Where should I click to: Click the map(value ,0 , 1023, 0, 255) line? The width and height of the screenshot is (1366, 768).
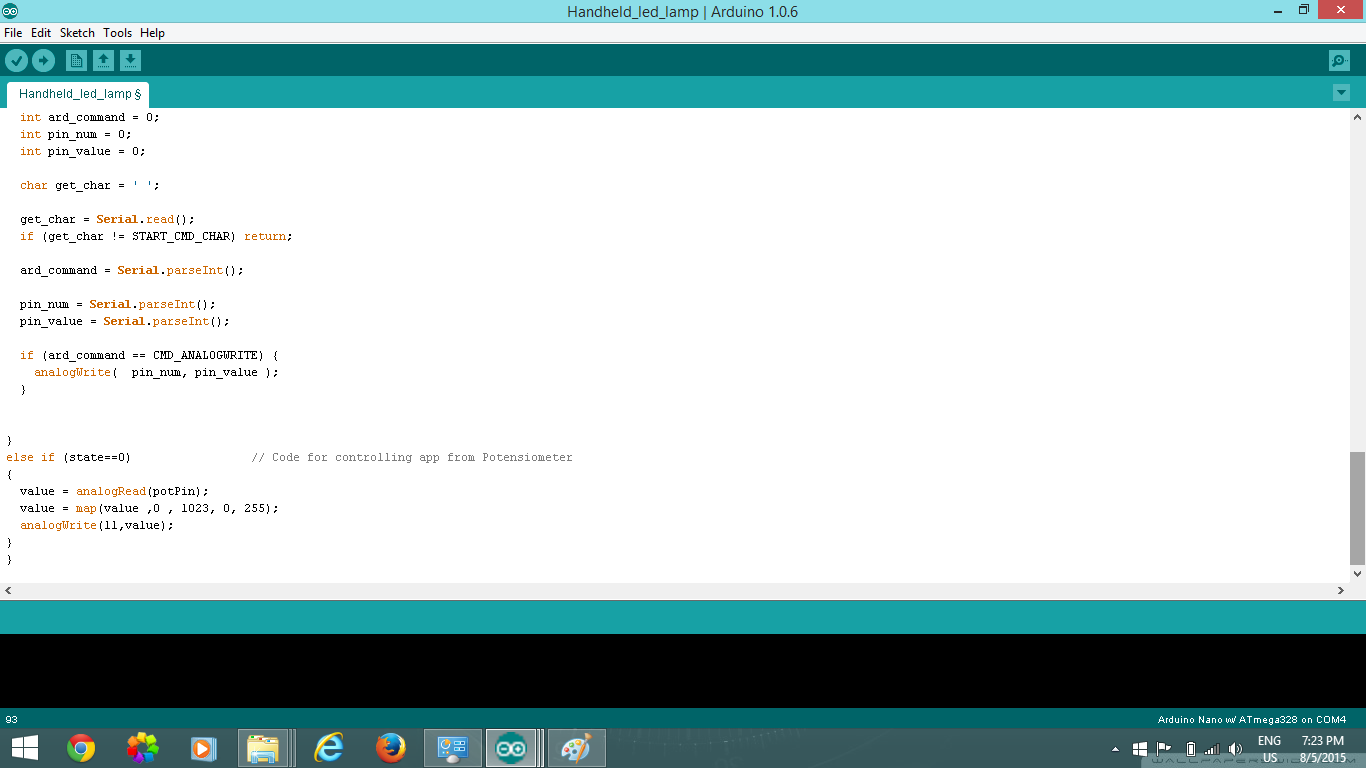[149, 508]
